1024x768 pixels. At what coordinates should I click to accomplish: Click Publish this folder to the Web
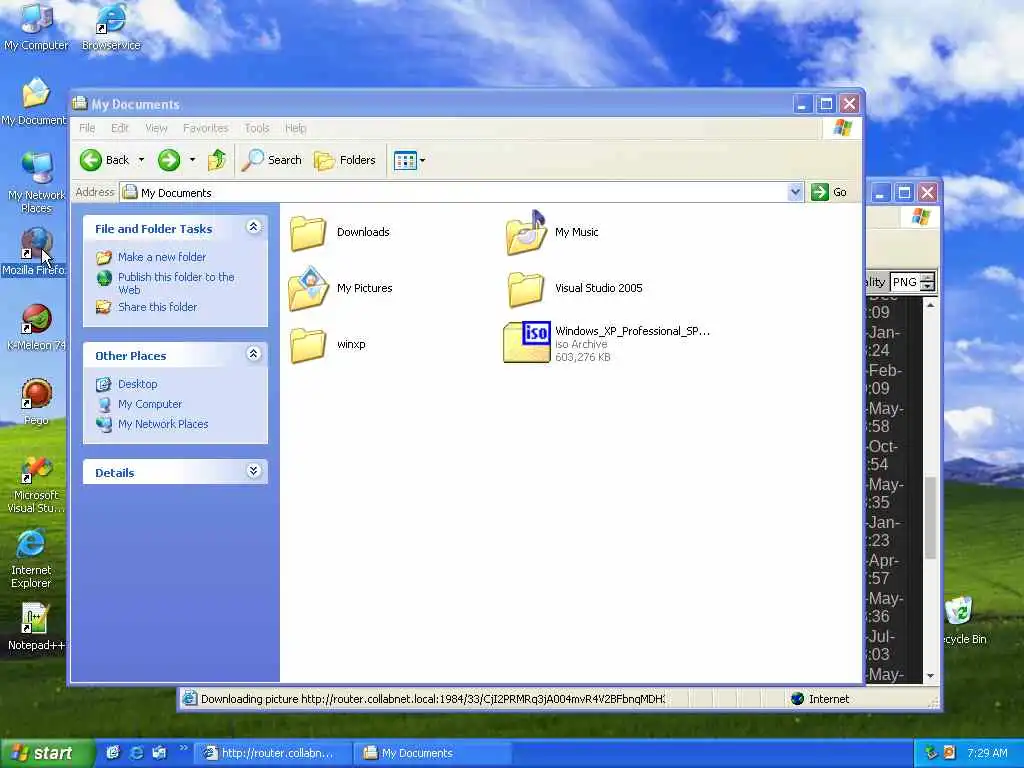click(x=176, y=283)
